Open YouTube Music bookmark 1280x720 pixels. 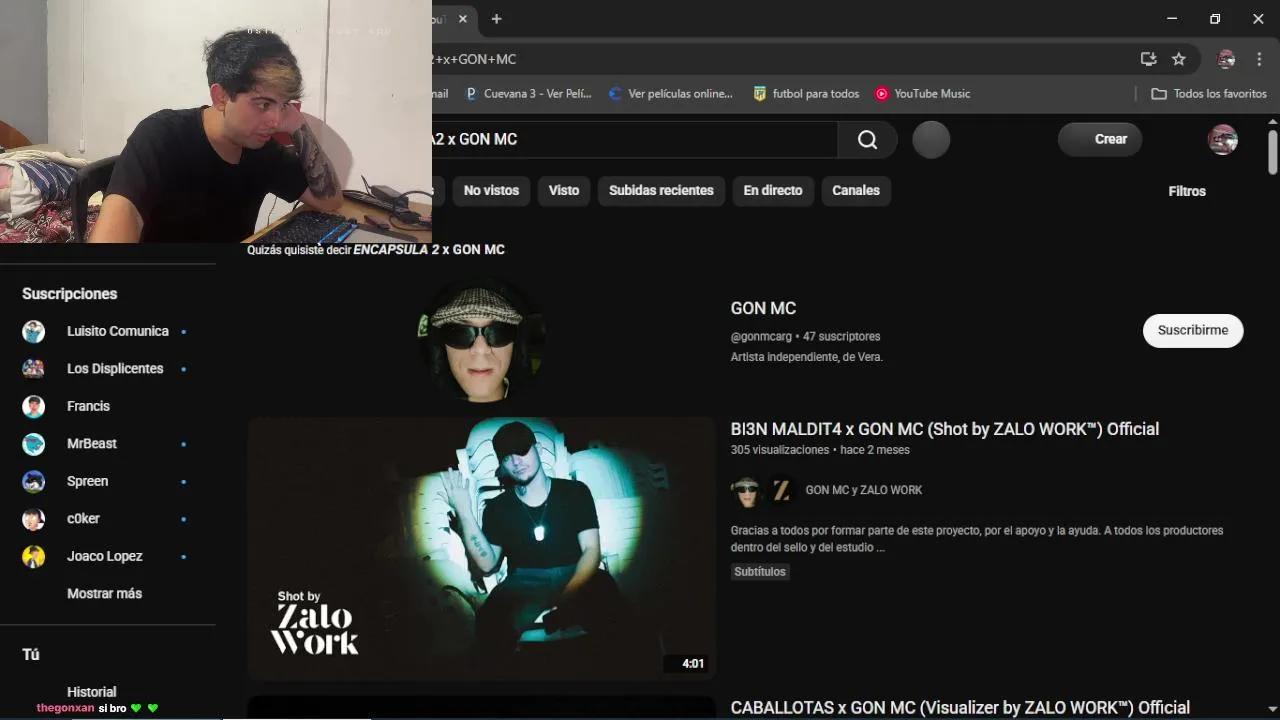(x=923, y=94)
